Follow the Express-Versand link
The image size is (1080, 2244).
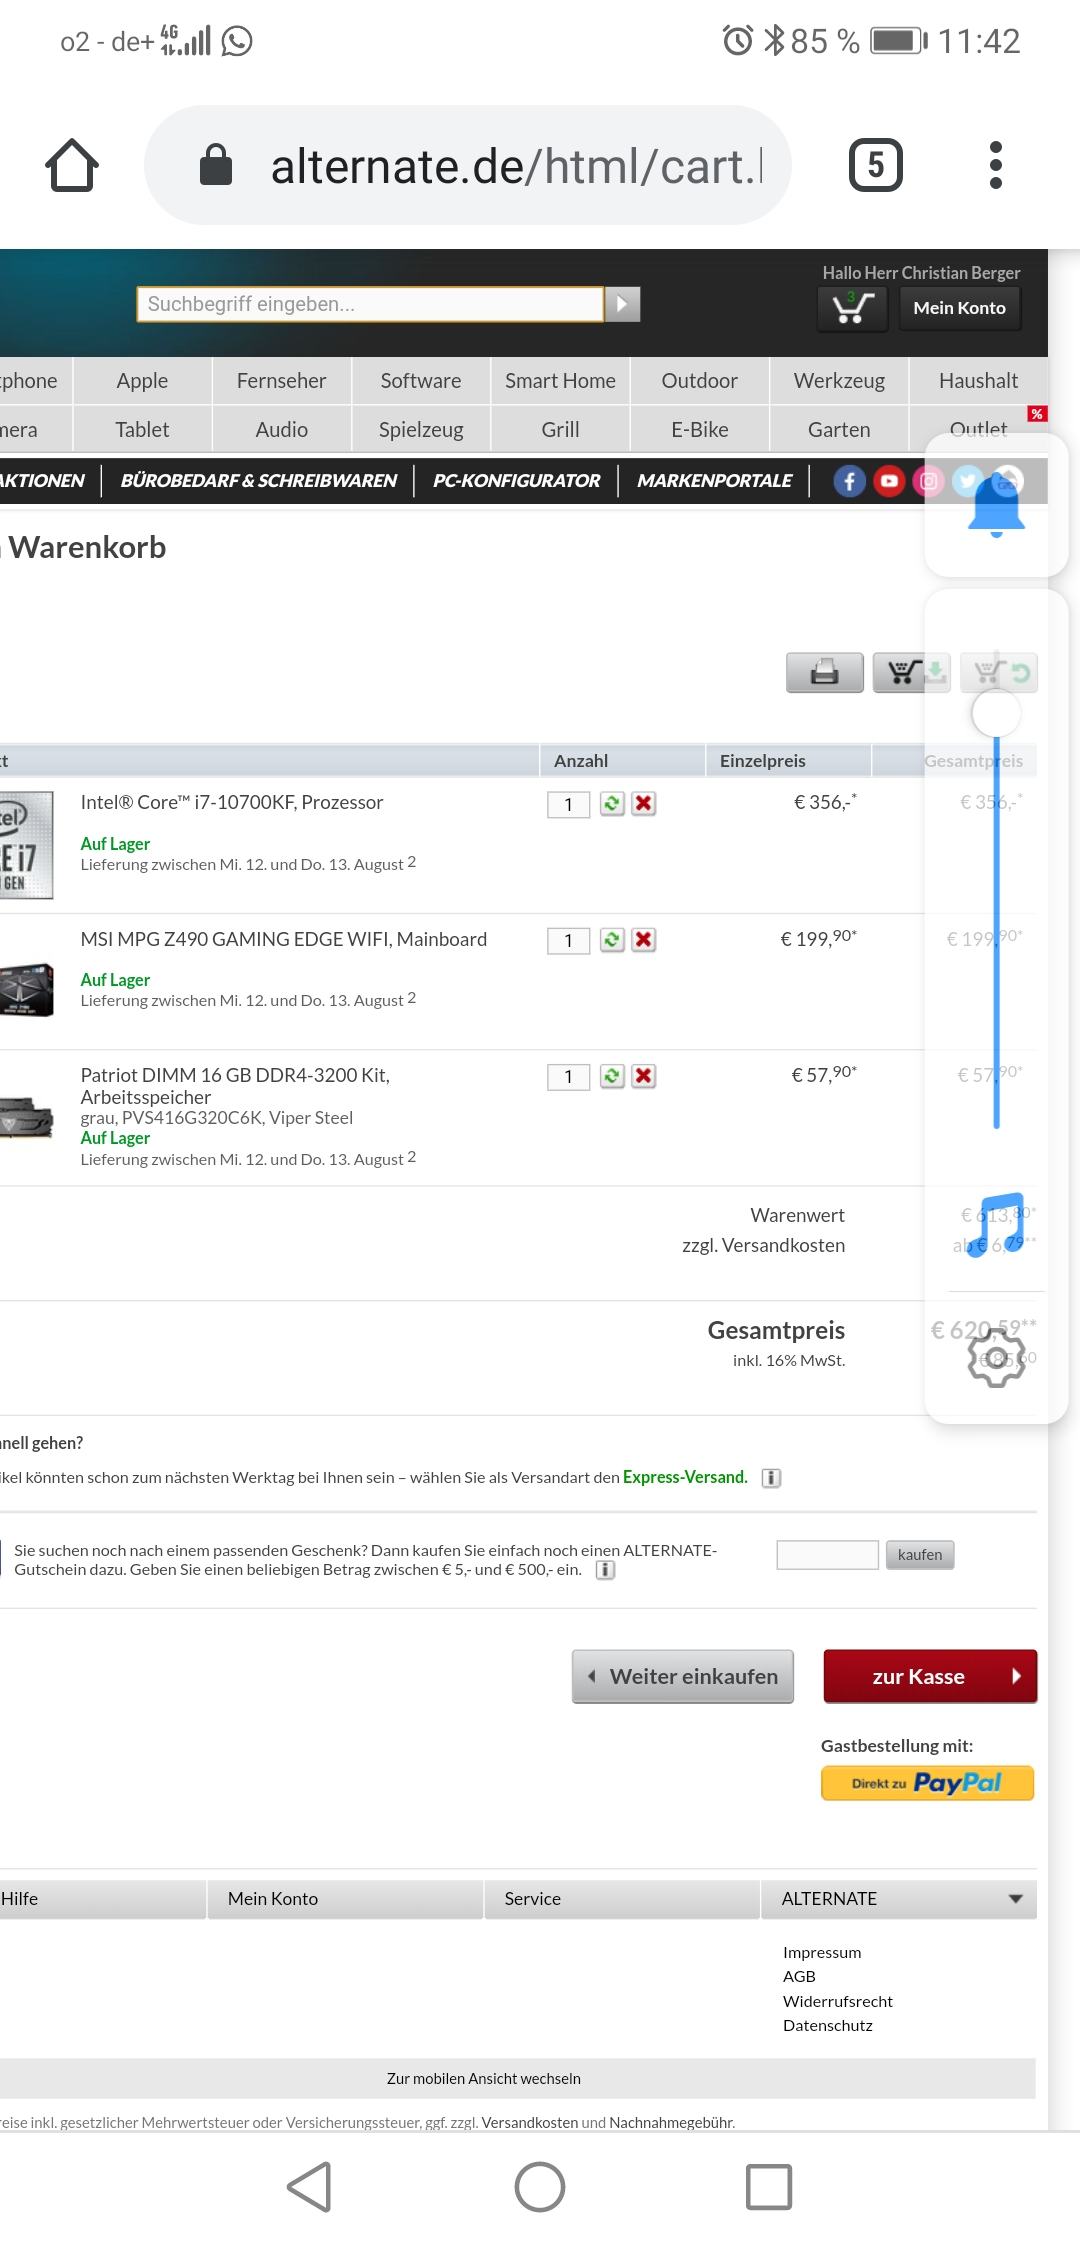[685, 1477]
